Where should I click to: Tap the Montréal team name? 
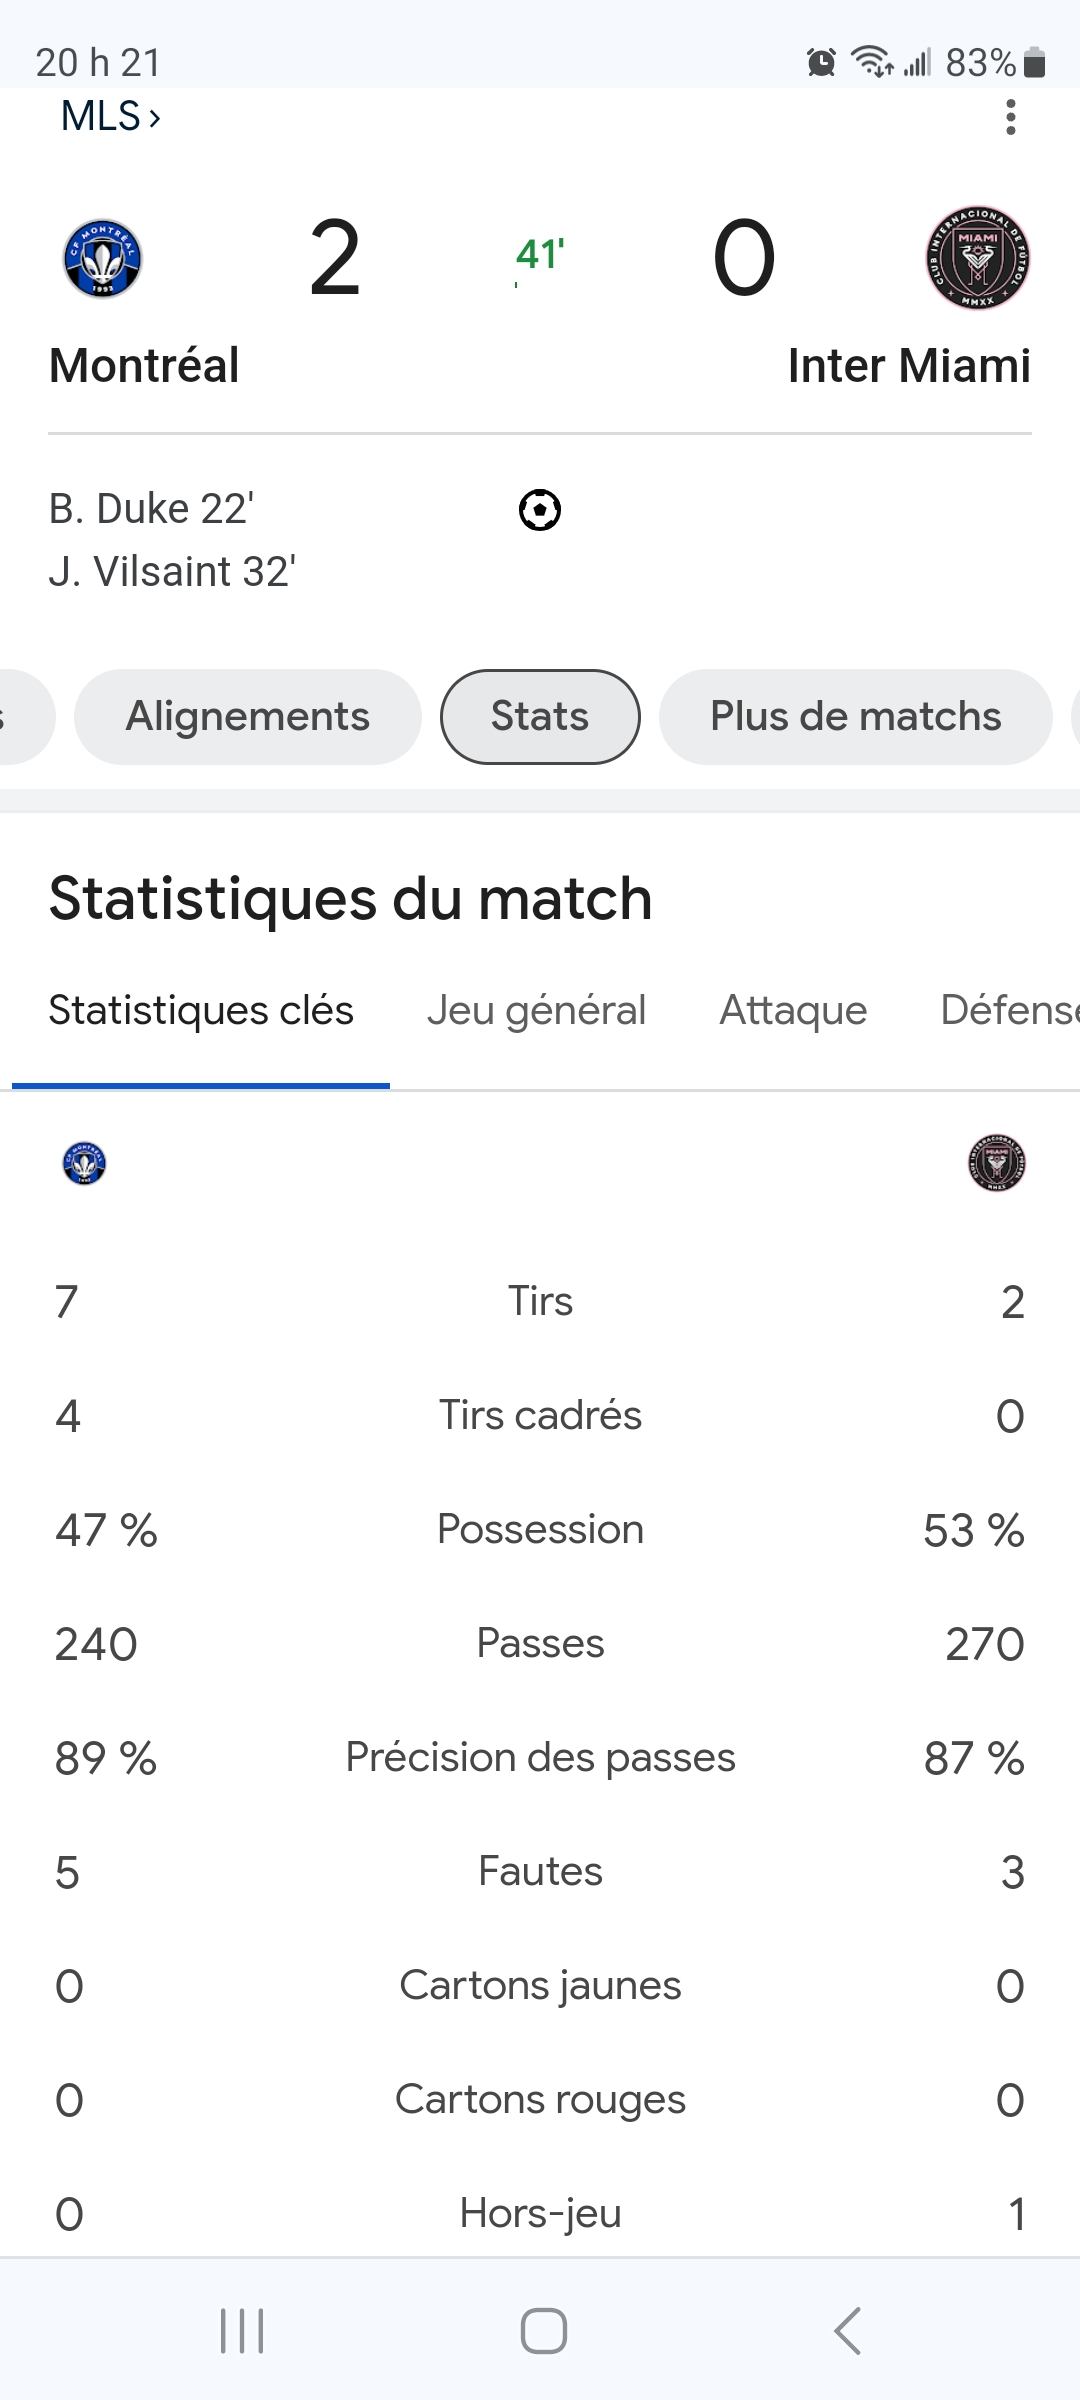[144, 365]
